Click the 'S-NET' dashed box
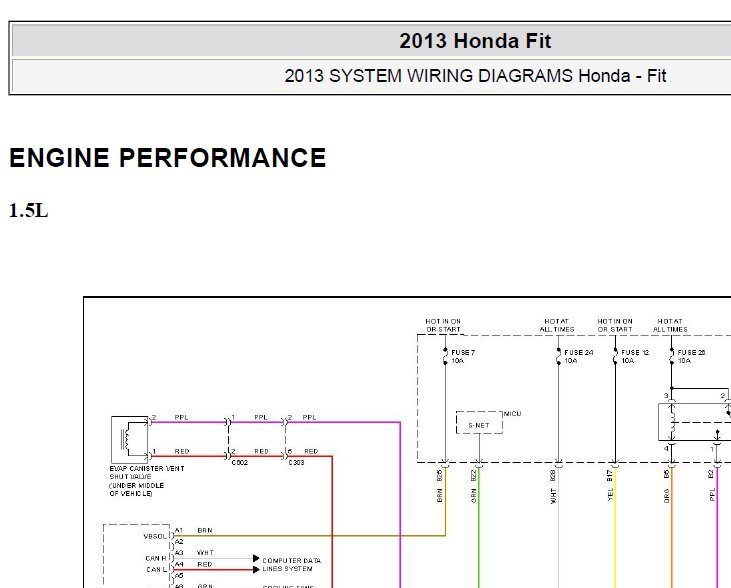The width and height of the screenshot is (731, 588). click(x=479, y=423)
